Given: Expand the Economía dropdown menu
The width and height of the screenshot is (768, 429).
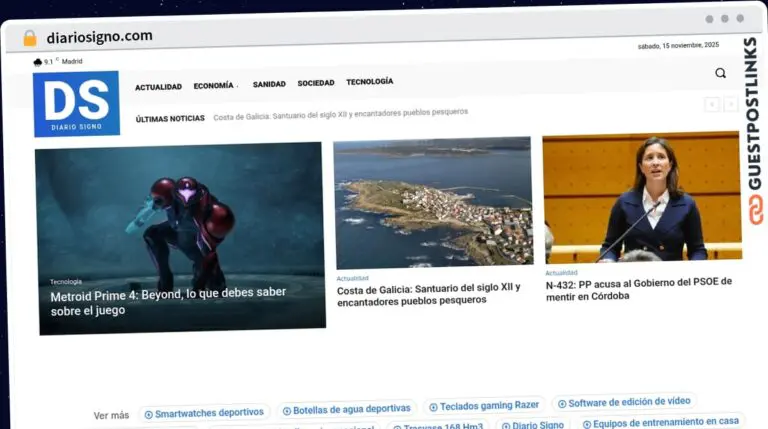Looking at the screenshot, I should tap(214, 86).
